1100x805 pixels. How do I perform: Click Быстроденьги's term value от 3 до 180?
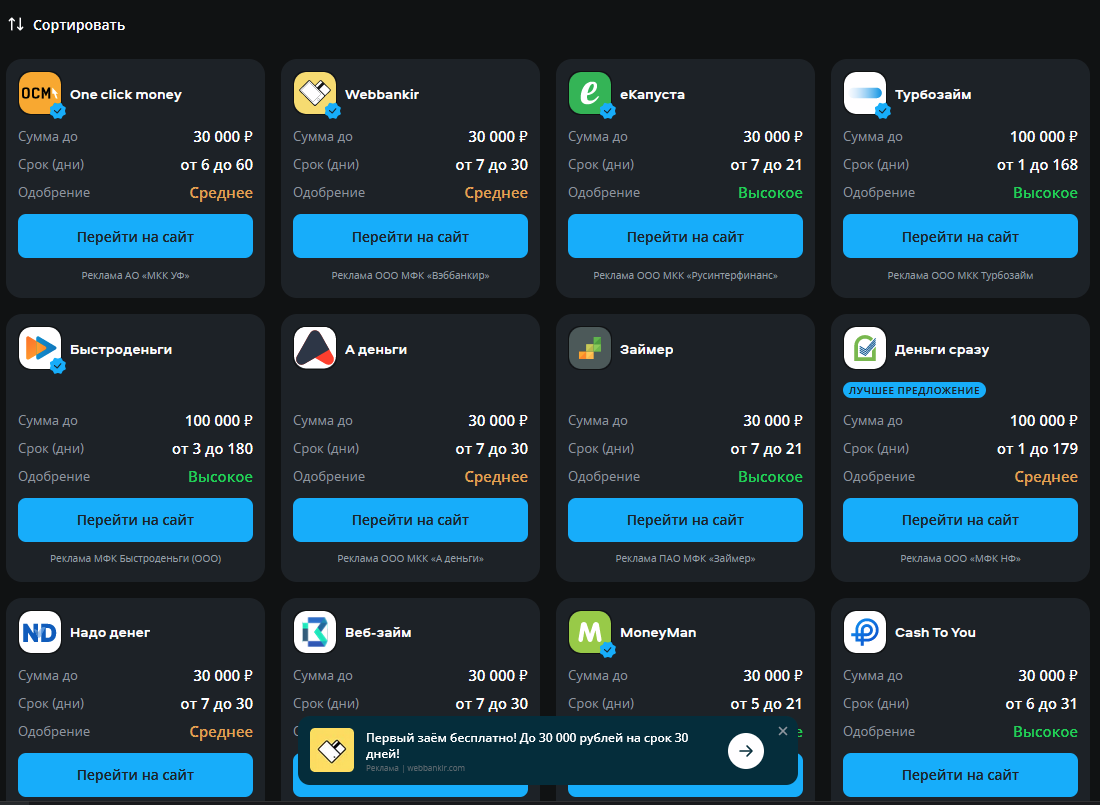click(x=213, y=449)
